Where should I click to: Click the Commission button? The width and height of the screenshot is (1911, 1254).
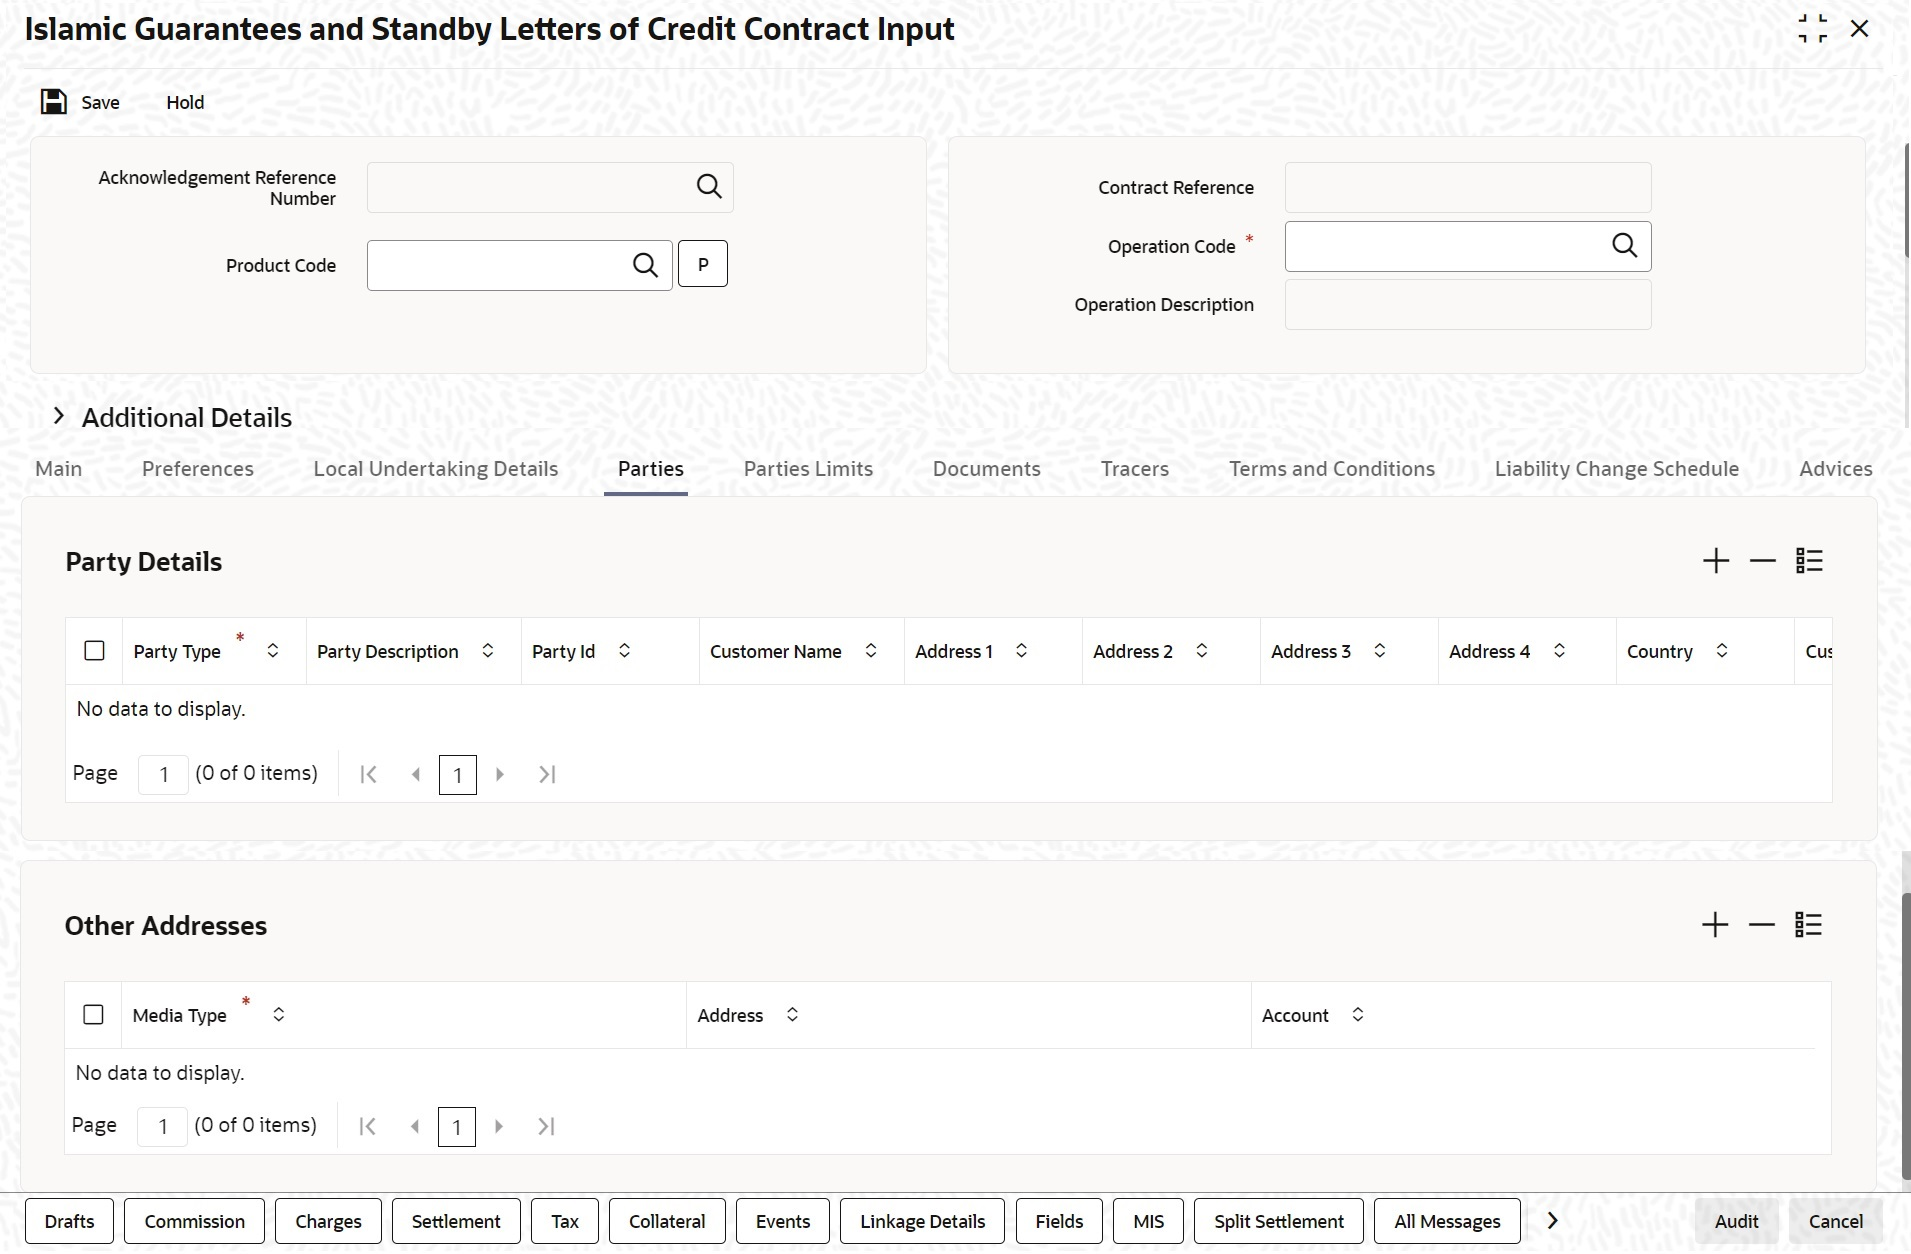click(x=194, y=1221)
